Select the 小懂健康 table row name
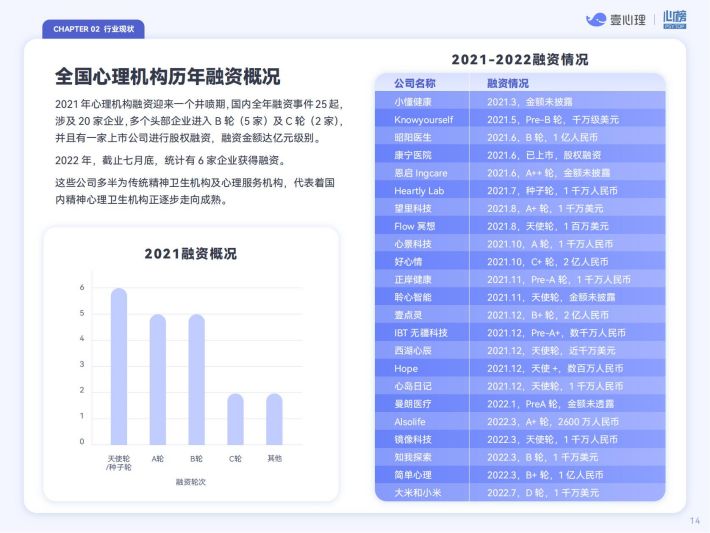 click(413, 102)
